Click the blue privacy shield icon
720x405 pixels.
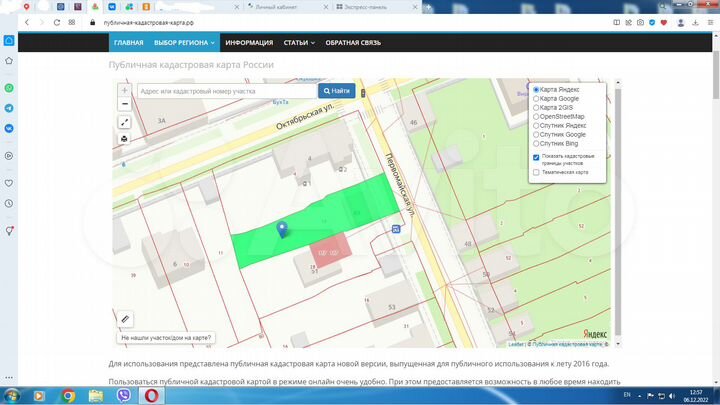tap(652, 22)
